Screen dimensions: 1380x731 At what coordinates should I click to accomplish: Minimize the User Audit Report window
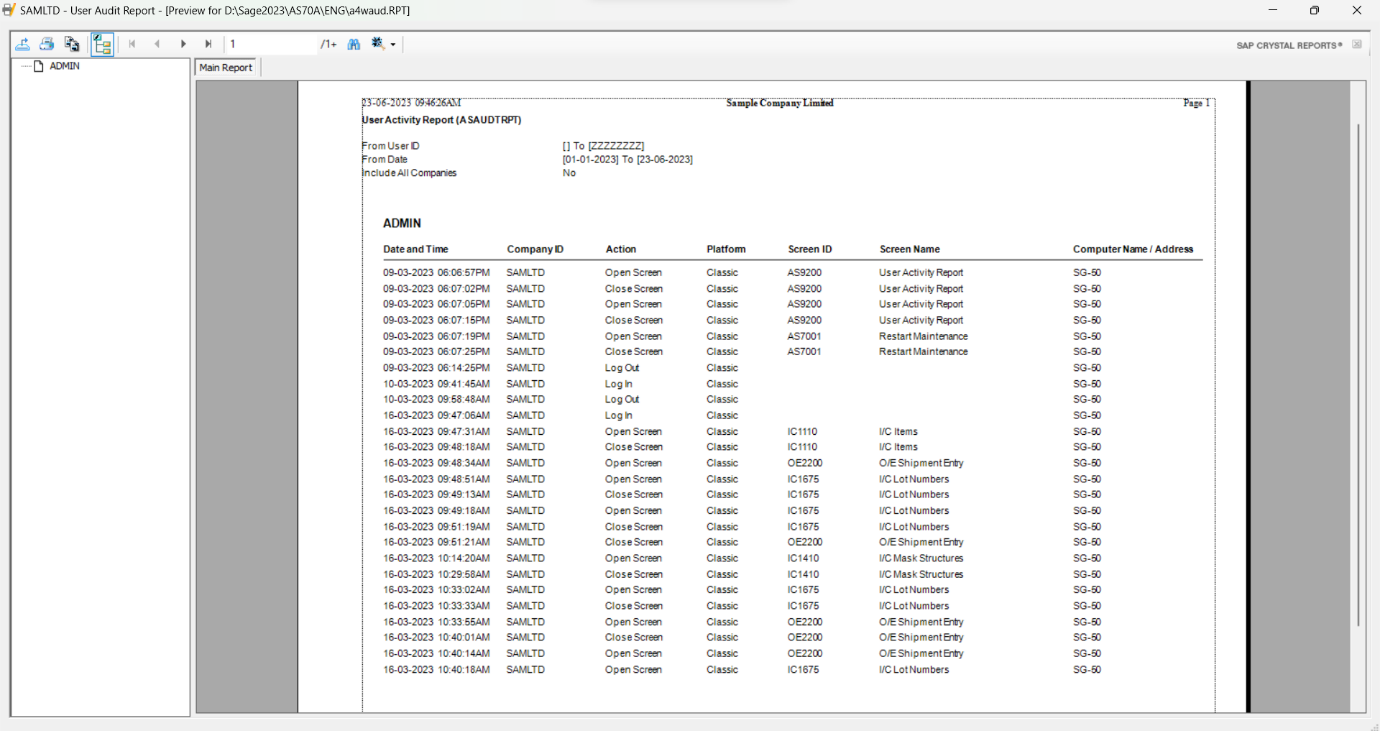click(1272, 11)
